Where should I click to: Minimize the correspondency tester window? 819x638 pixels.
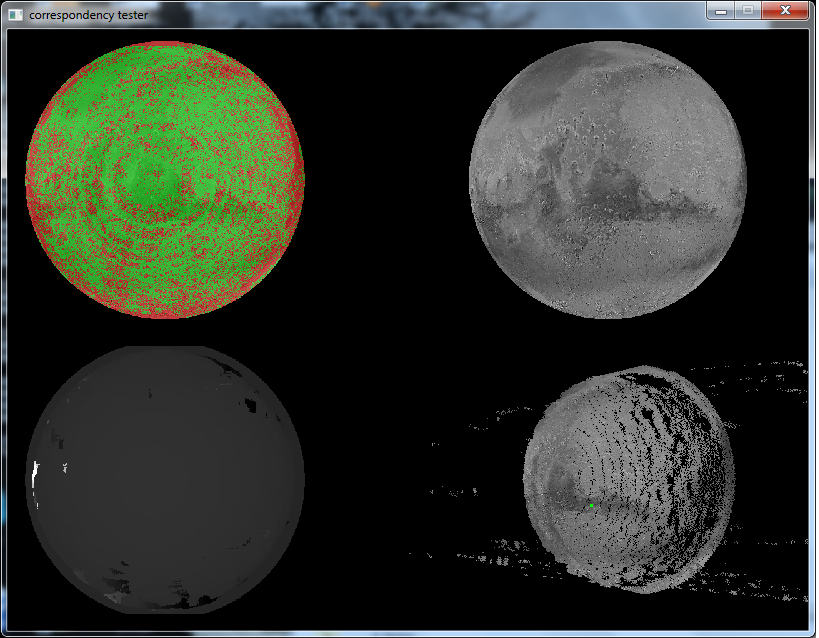click(x=720, y=10)
